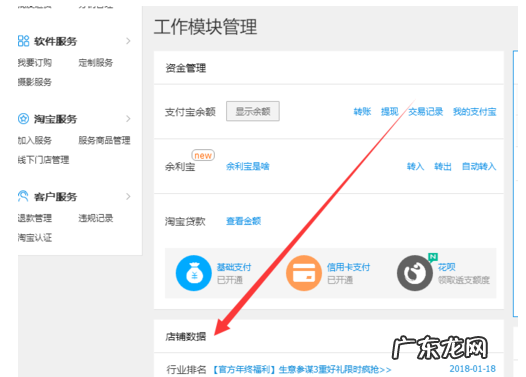Click the 软件服务 grid icon
526x377 pixels.
point(23,41)
